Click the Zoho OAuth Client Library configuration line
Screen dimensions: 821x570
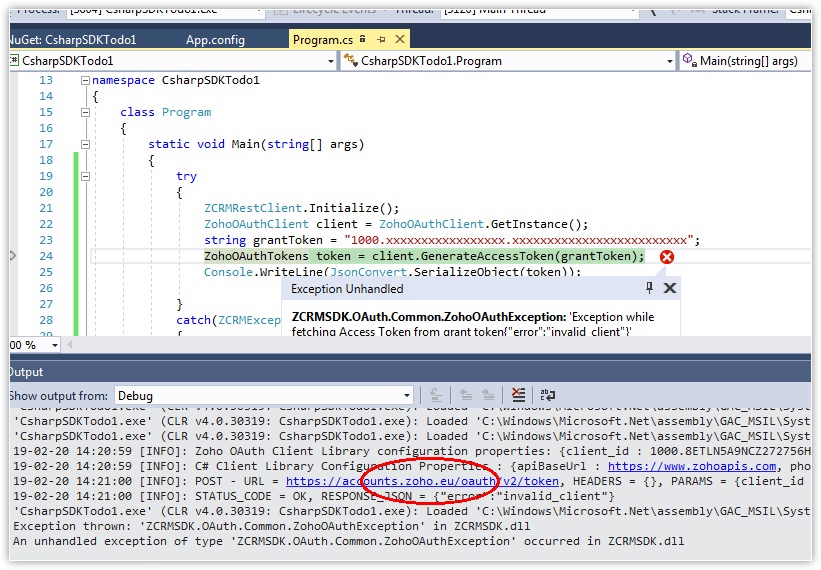412,451
